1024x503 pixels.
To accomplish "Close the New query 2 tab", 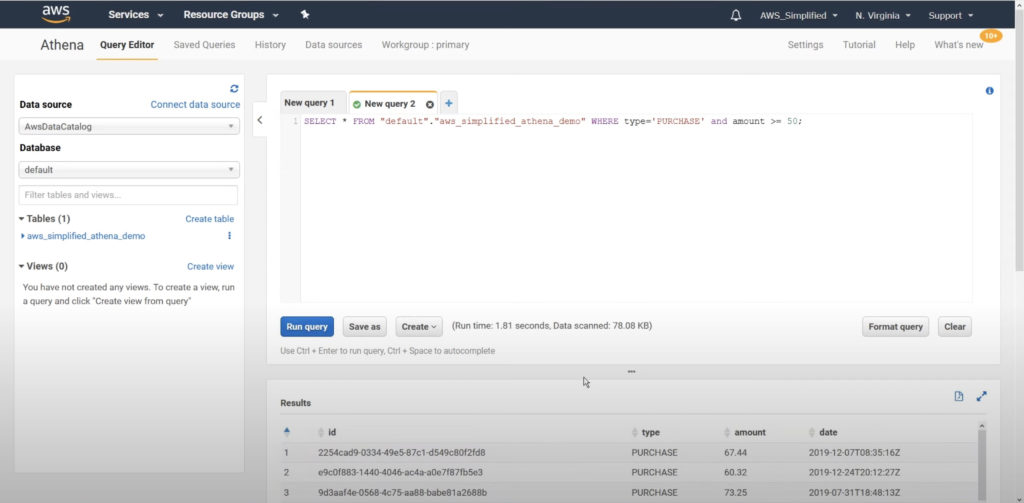I will pyautogui.click(x=430, y=104).
